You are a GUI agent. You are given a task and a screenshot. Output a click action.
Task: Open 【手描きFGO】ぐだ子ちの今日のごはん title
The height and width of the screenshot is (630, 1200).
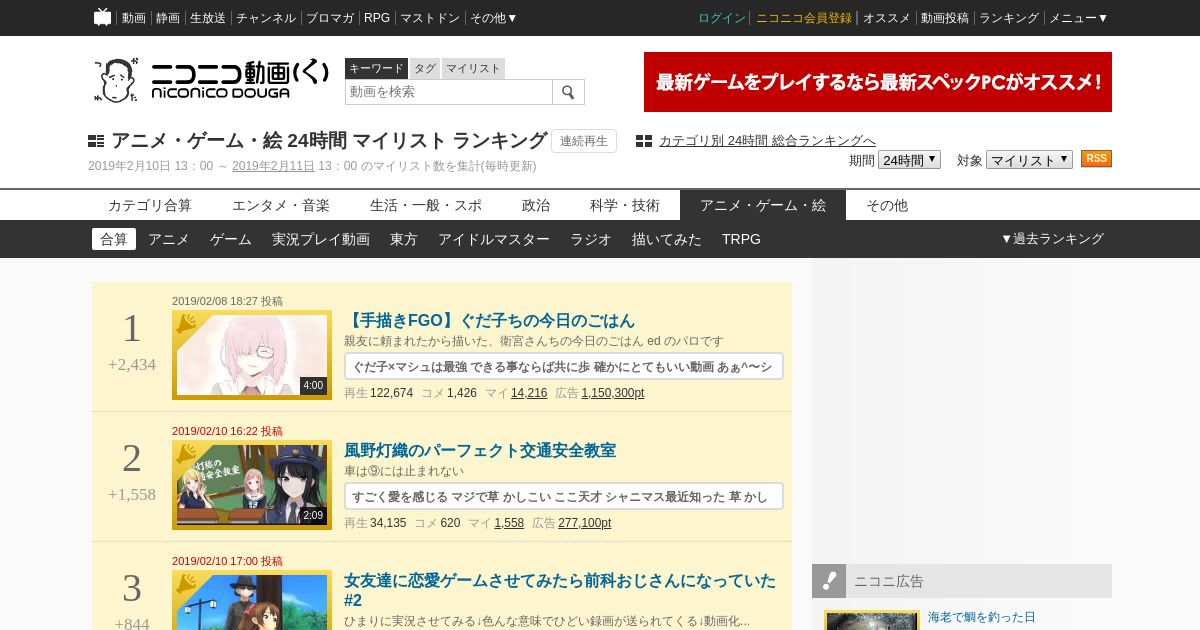(489, 320)
